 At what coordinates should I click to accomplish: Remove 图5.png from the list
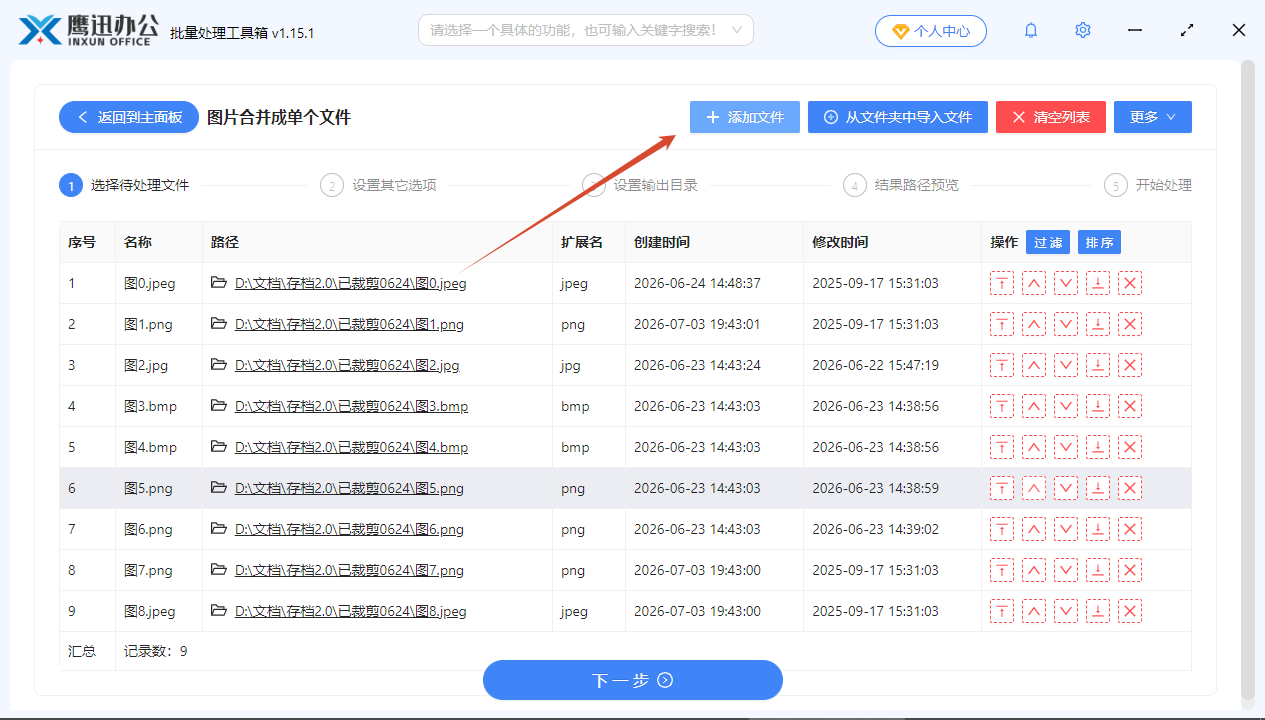(x=1130, y=488)
